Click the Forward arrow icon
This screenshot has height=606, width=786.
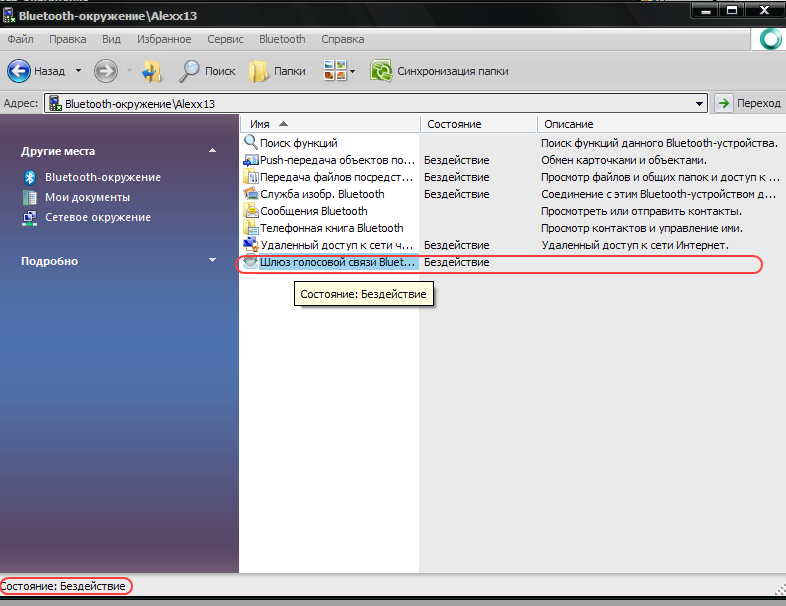point(106,71)
